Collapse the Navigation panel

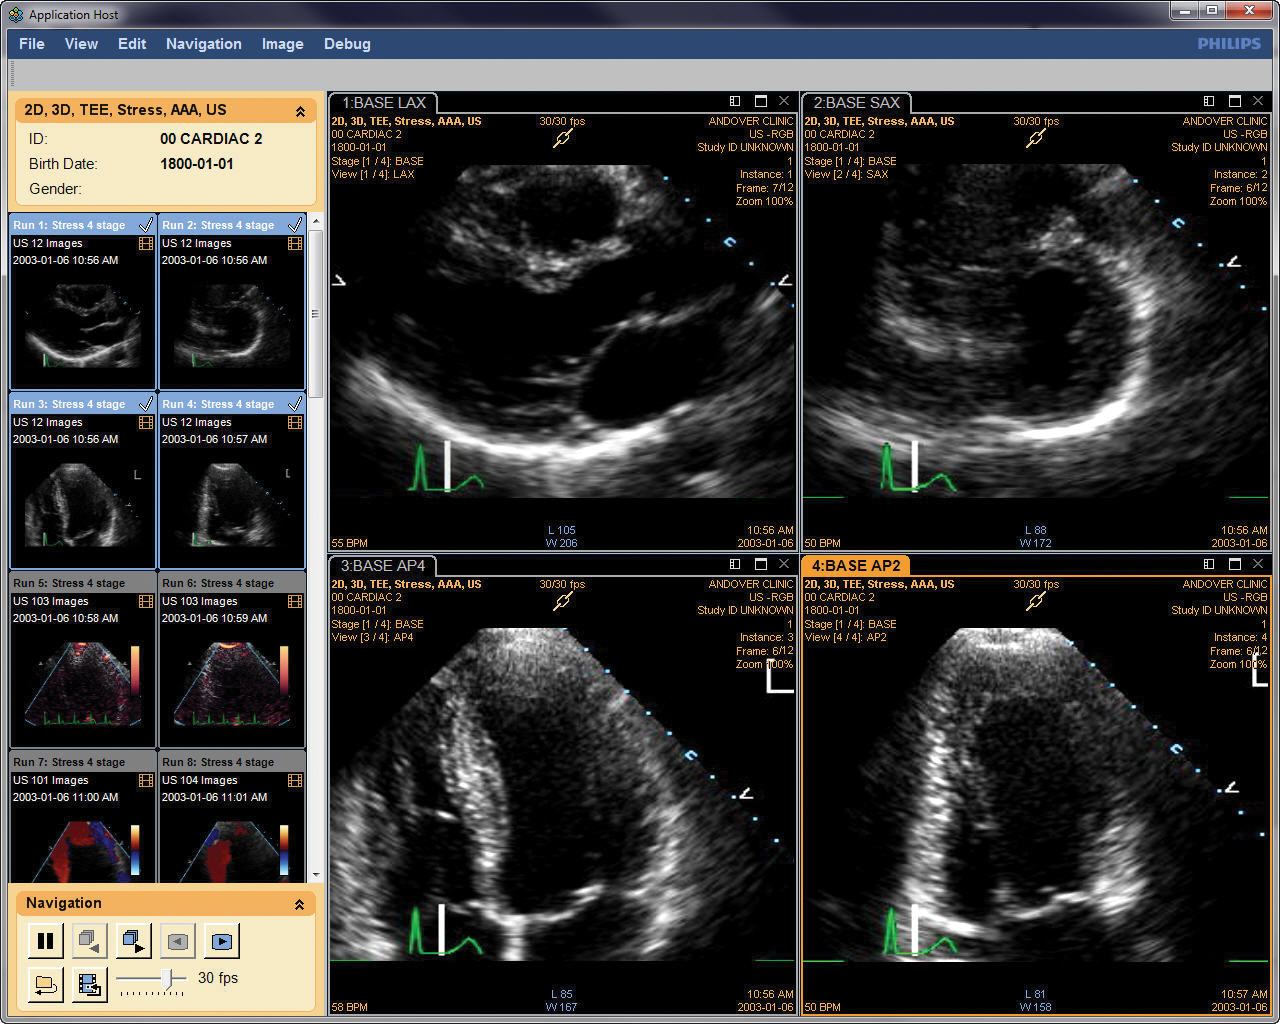[x=300, y=904]
